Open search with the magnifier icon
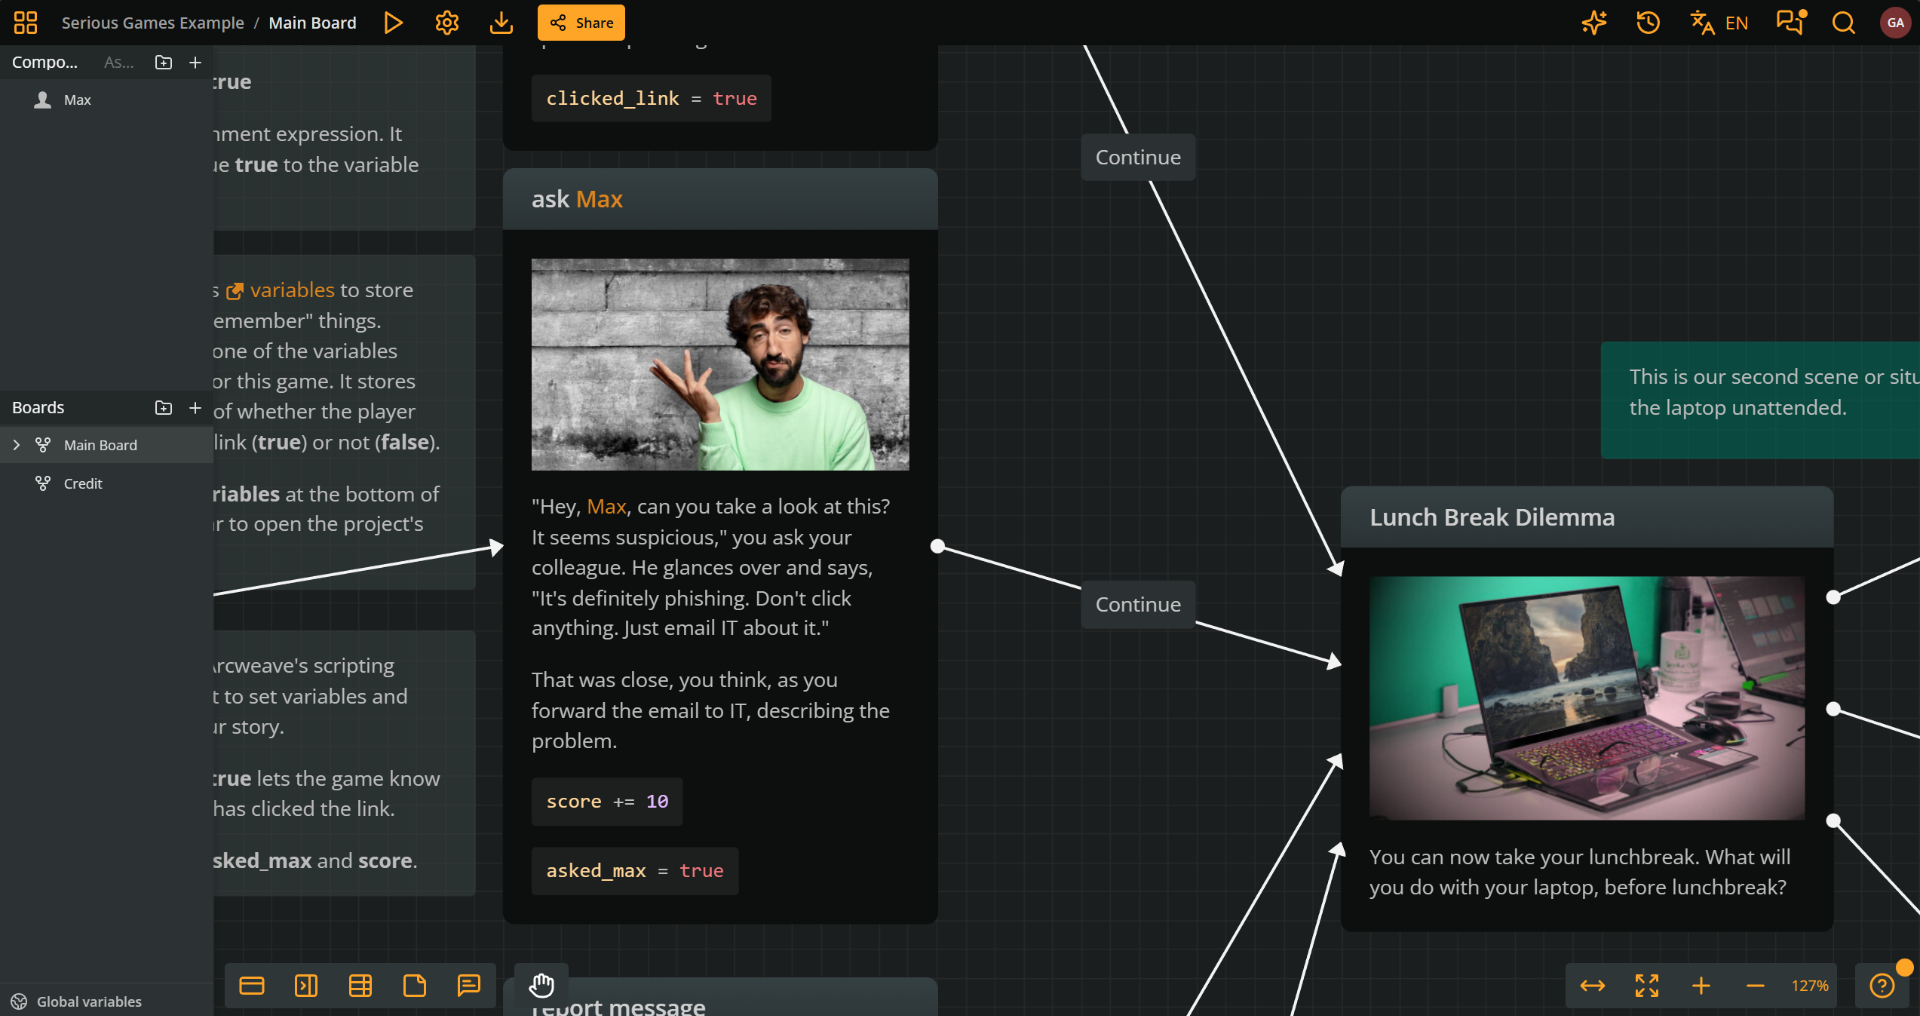 pyautogui.click(x=1843, y=23)
